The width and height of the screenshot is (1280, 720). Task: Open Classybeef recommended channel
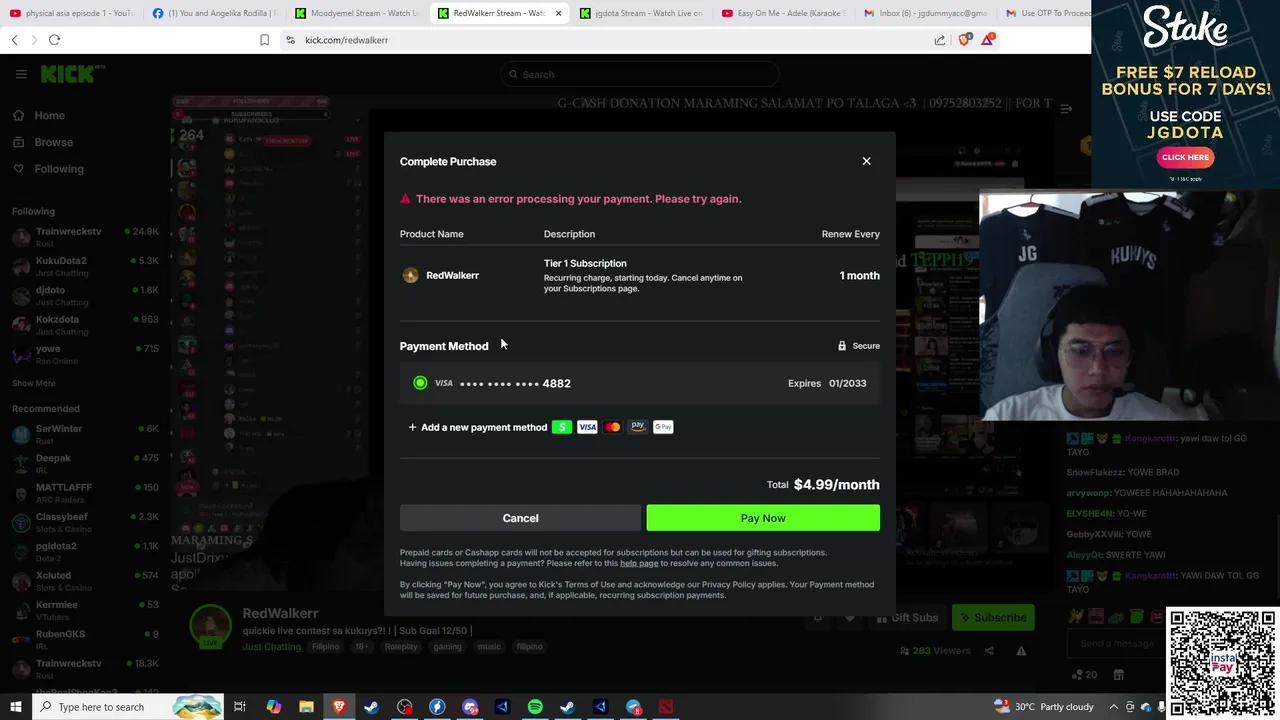(x=85, y=522)
